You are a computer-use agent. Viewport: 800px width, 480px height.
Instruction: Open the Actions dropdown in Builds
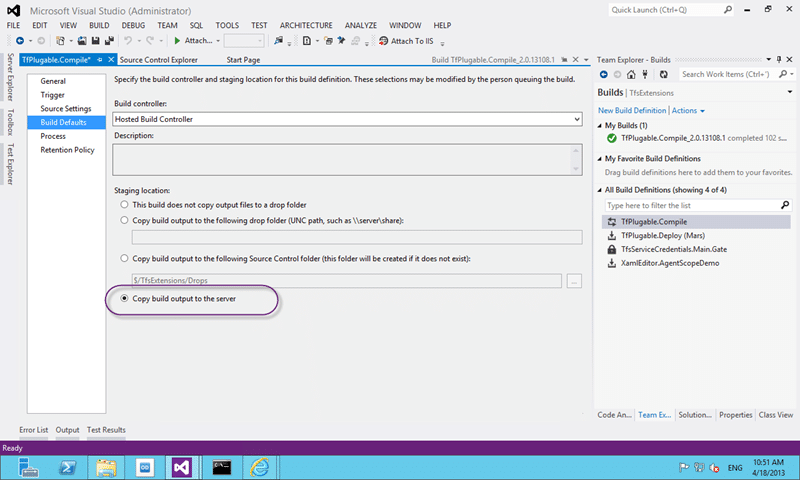tap(688, 111)
